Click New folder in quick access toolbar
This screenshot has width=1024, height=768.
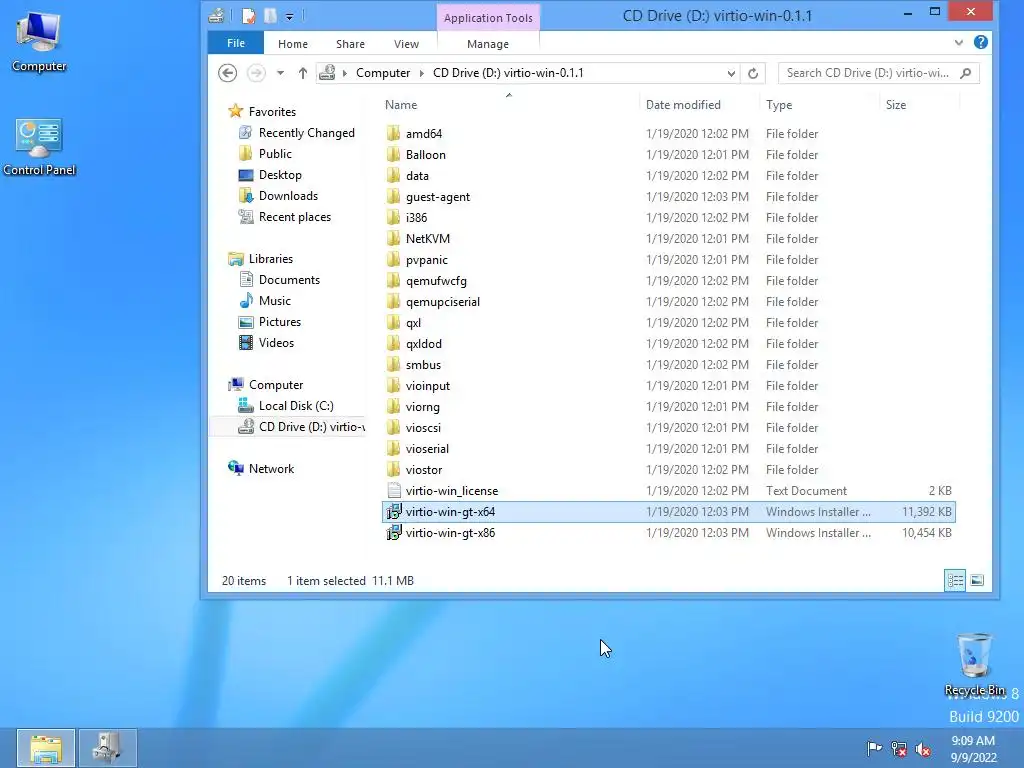pos(270,16)
